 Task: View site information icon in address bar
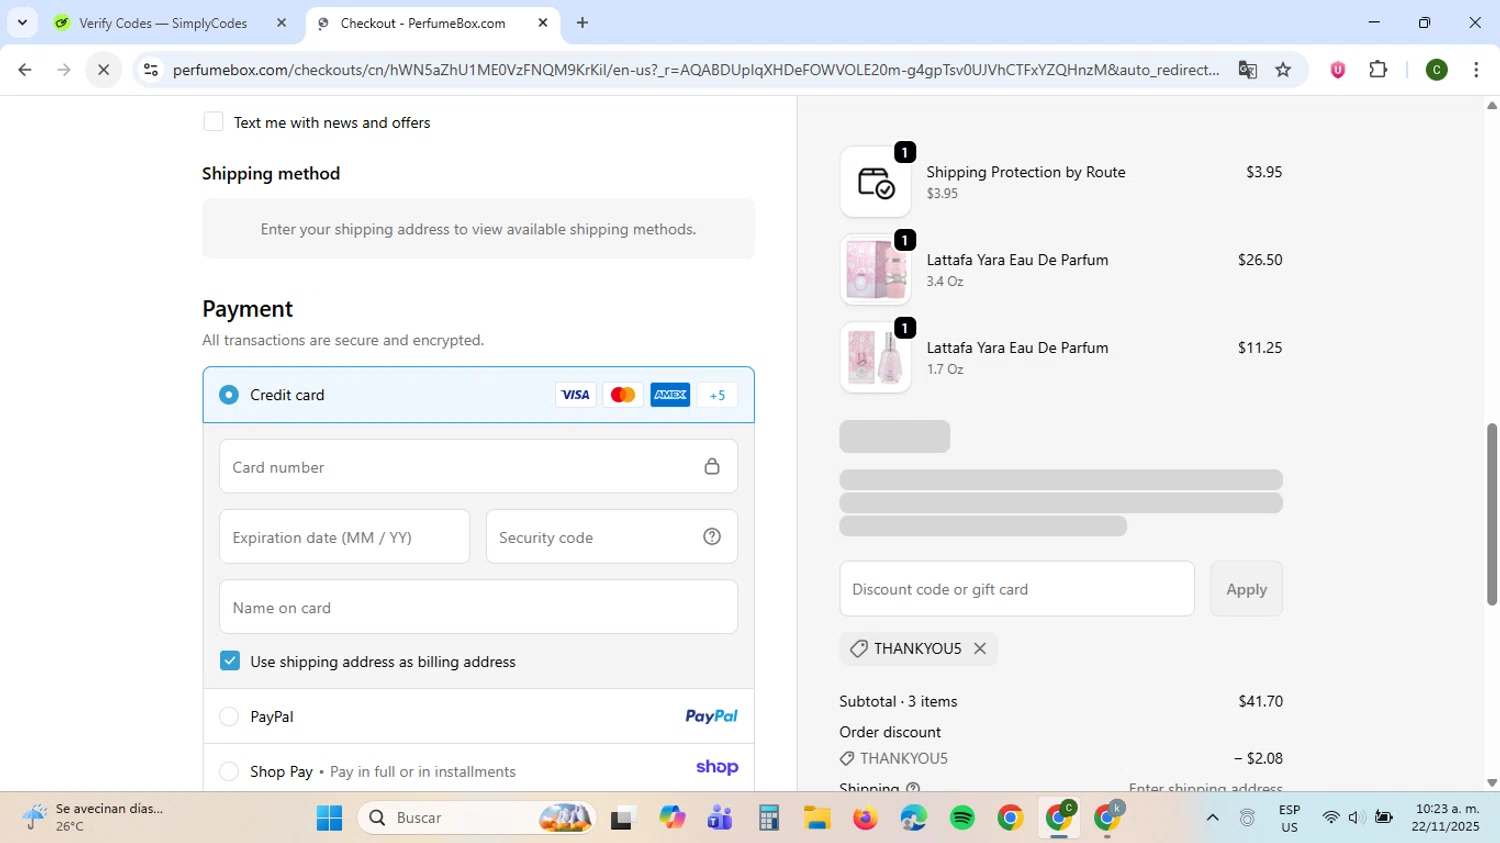151,70
